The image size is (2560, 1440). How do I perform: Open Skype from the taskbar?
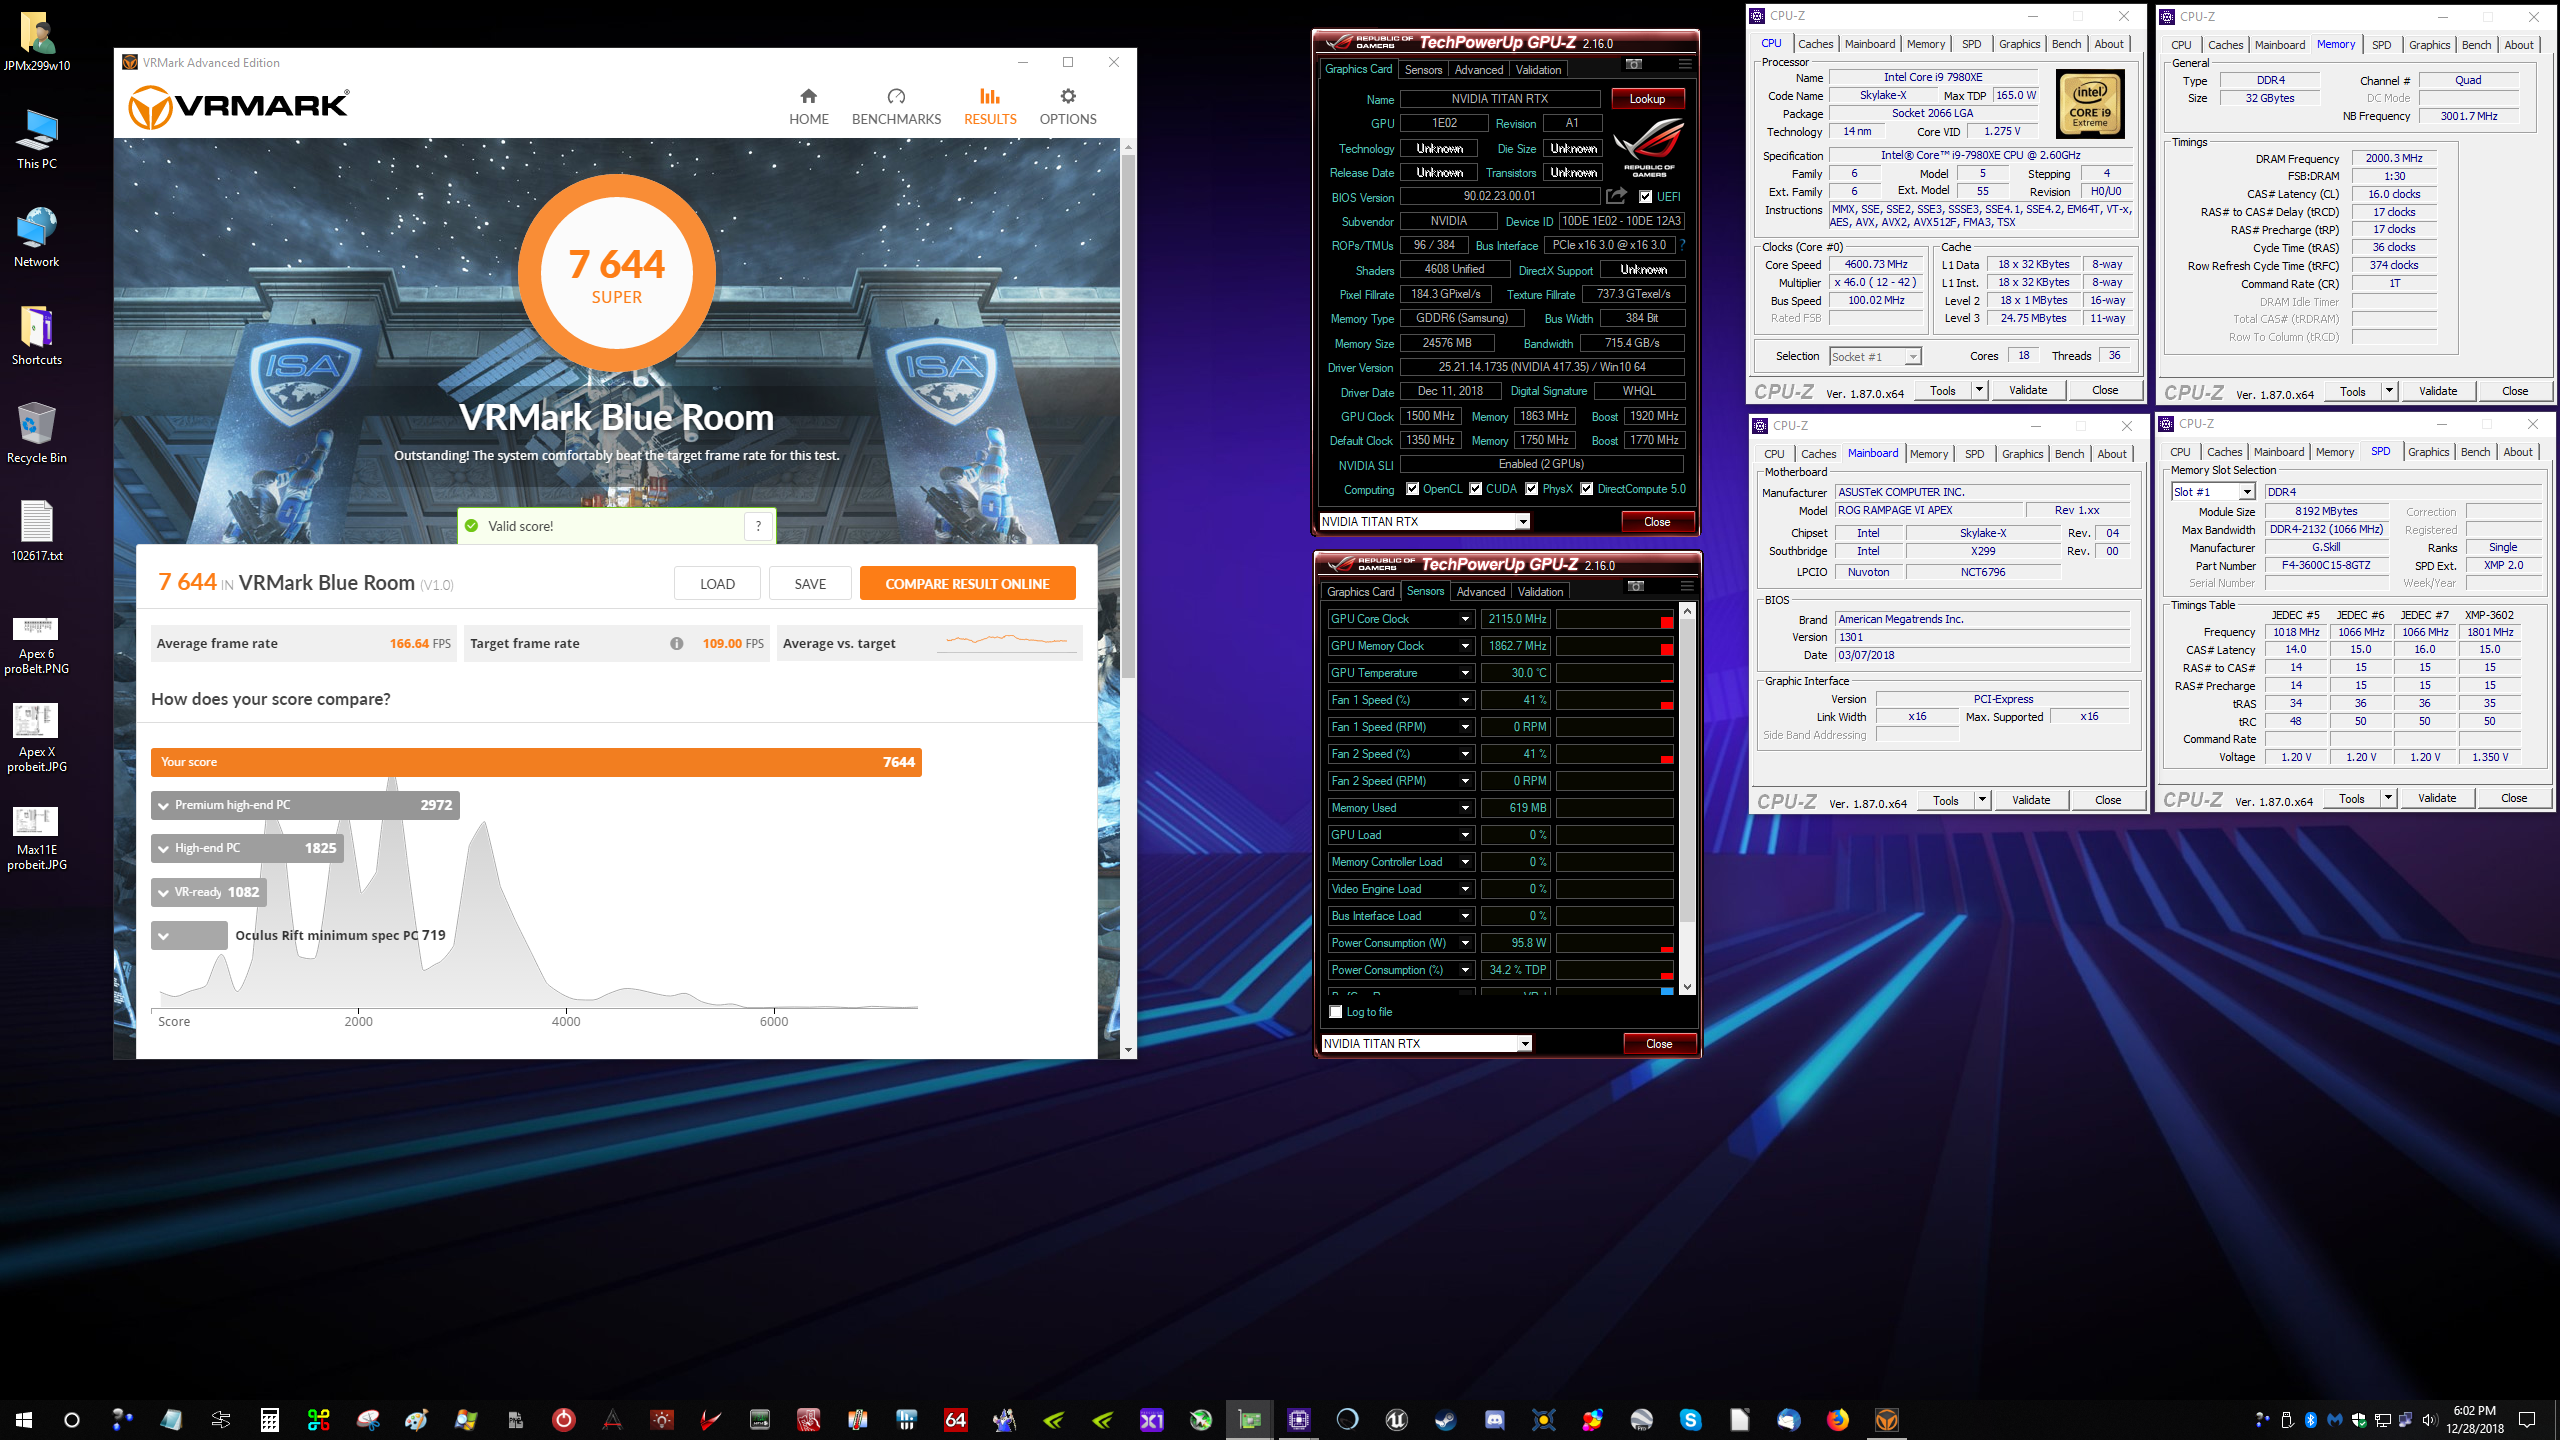(1690, 1419)
